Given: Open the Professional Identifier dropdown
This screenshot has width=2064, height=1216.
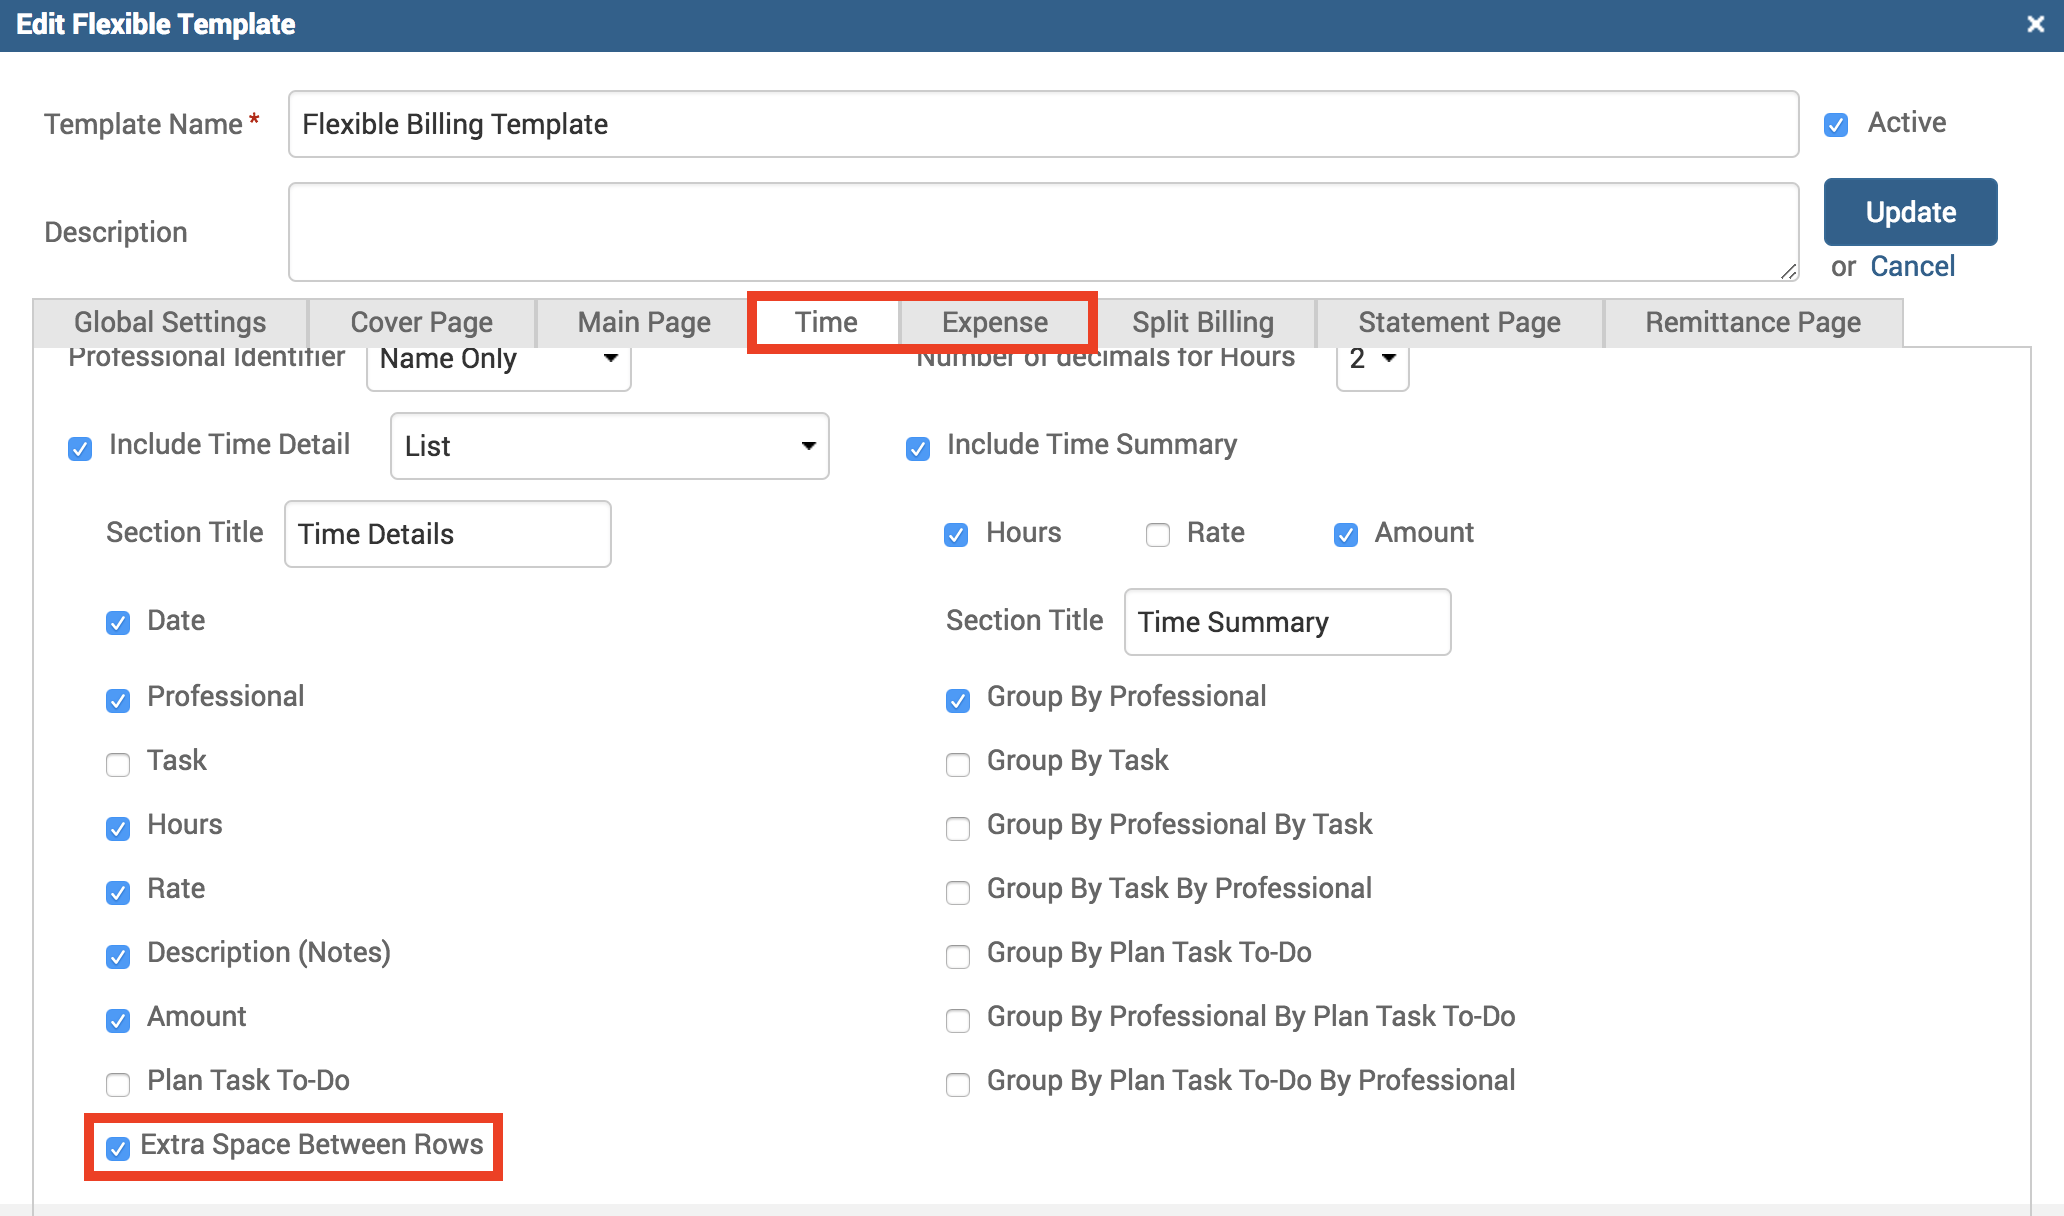Looking at the screenshot, I should point(498,360).
